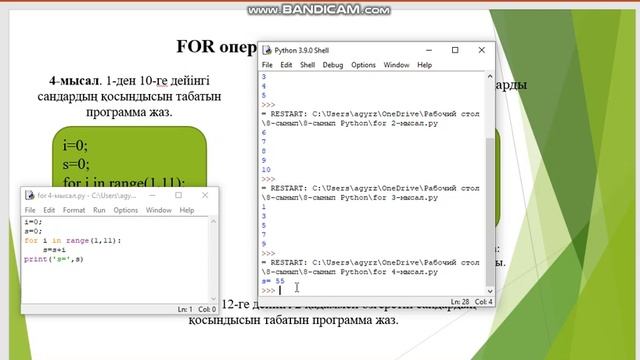Click Shell scrollbar down arrow

pos(490,291)
